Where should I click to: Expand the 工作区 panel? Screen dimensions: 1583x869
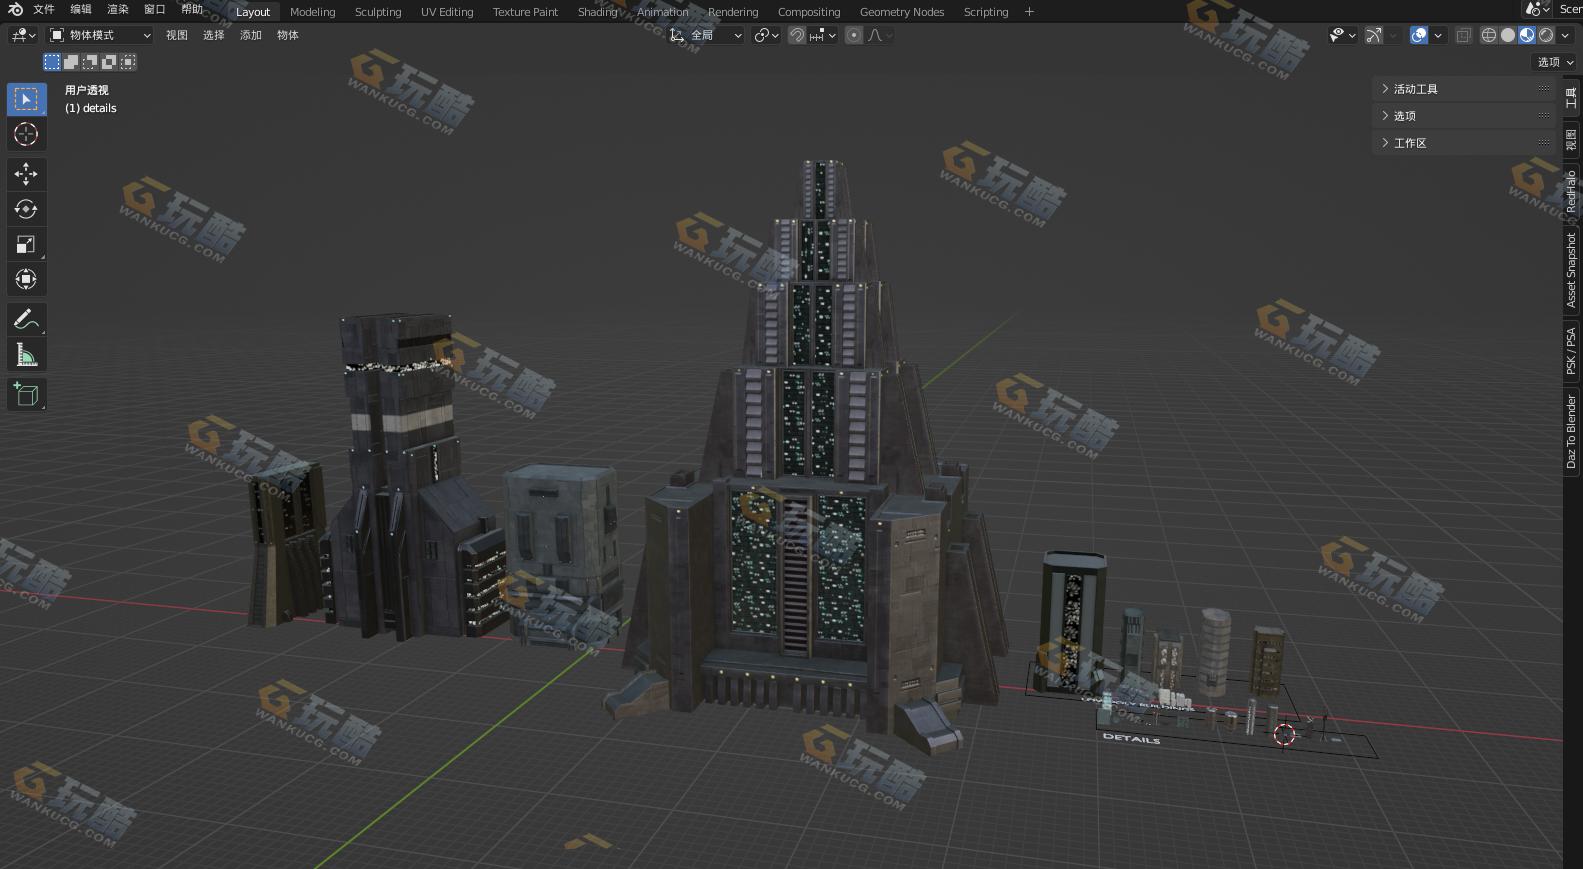[x=1465, y=143]
